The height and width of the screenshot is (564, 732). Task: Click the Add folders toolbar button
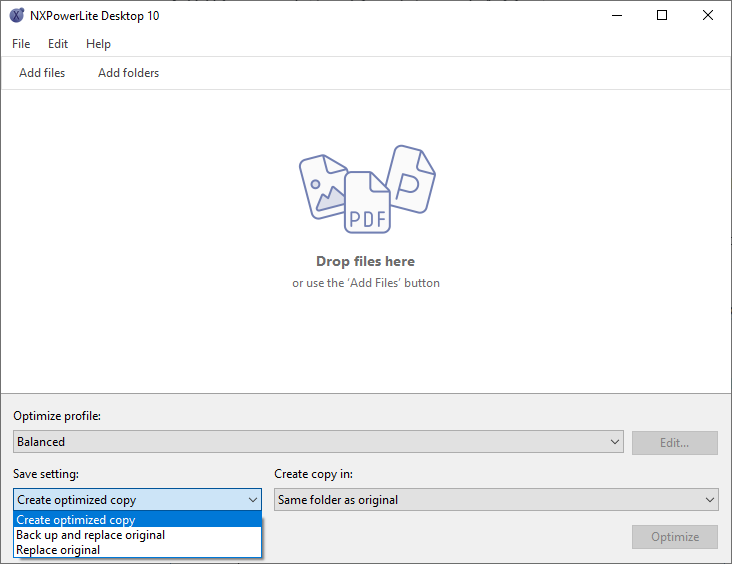point(128,73)
